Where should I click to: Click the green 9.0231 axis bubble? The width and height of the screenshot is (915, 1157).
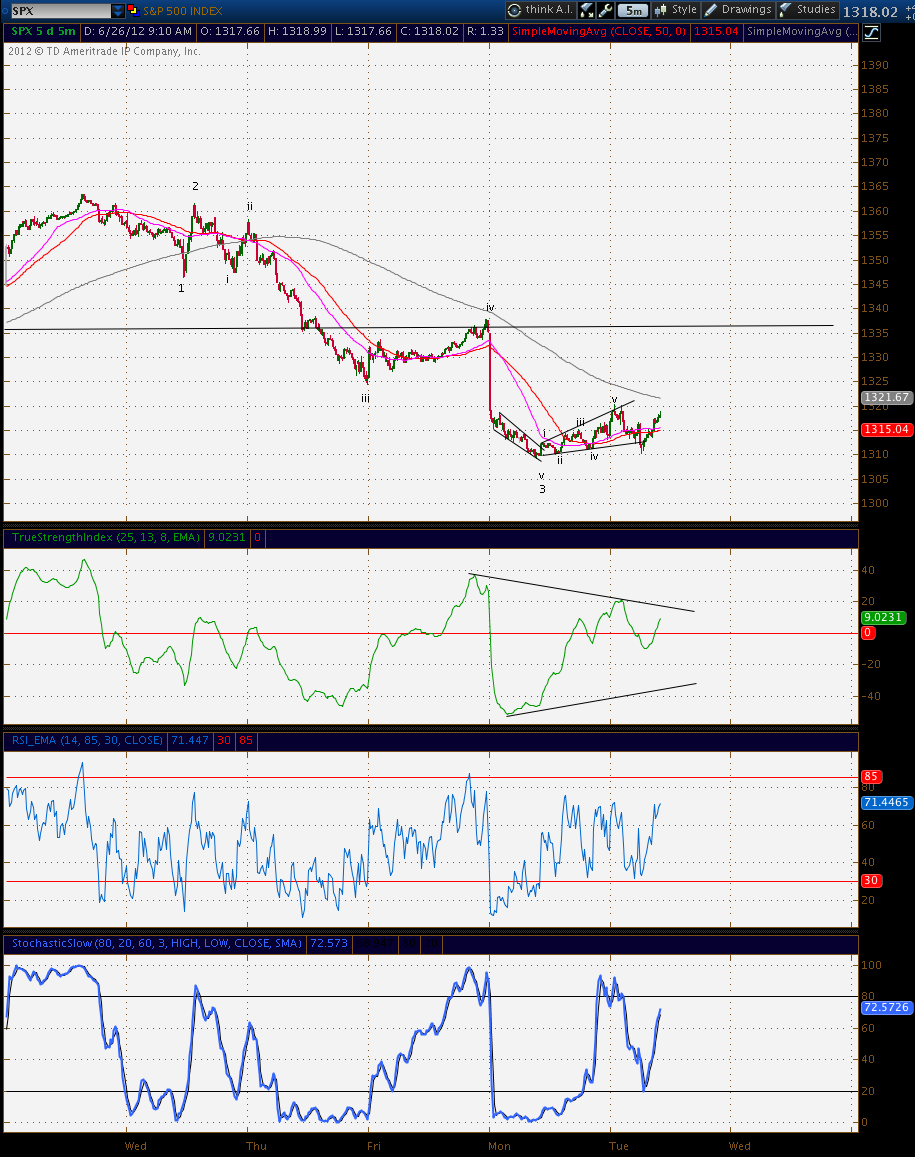pos(883,617)
